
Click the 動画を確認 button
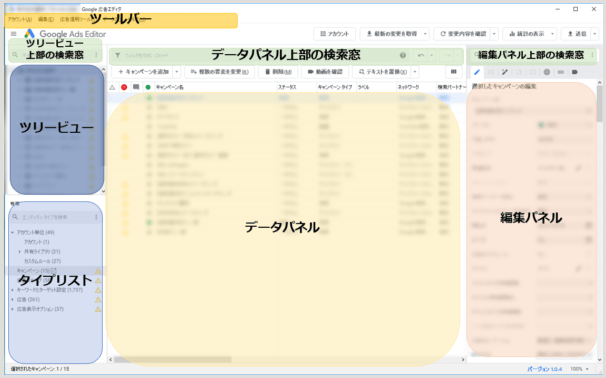click(x=325, y=72)
